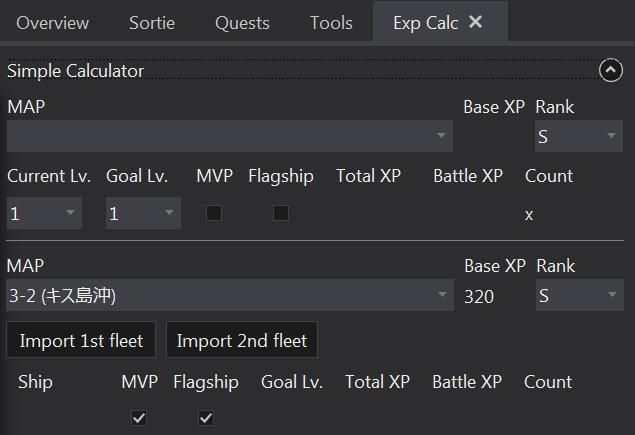Open the Quests tab
The image size is (635, 435).
click(242, 23)
